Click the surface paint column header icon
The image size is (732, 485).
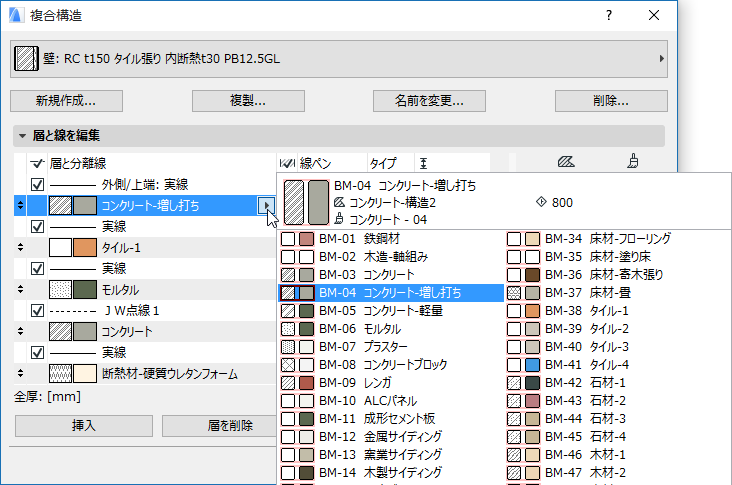pos(633,161)
